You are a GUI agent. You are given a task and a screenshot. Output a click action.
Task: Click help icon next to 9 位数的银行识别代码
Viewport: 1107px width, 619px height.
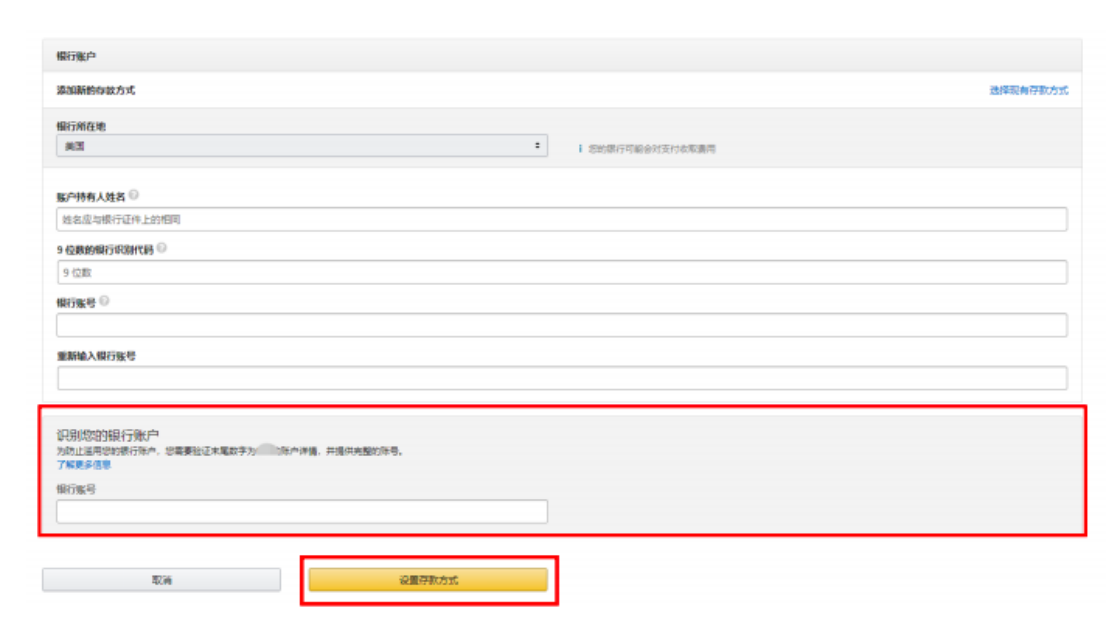tap(161, 249)
